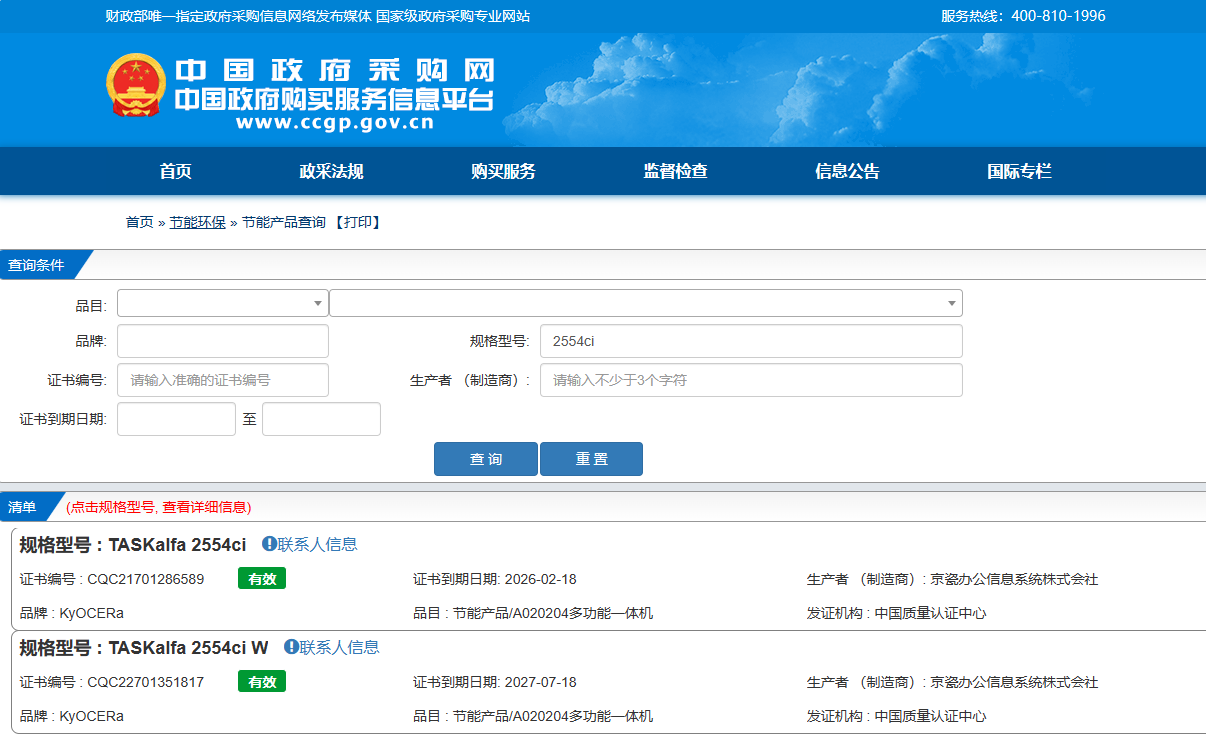The height and width of the screenshot is (753, 1206).
Task: Click the 证书到期日期 end date field
Action: click(x=321, y=419)
